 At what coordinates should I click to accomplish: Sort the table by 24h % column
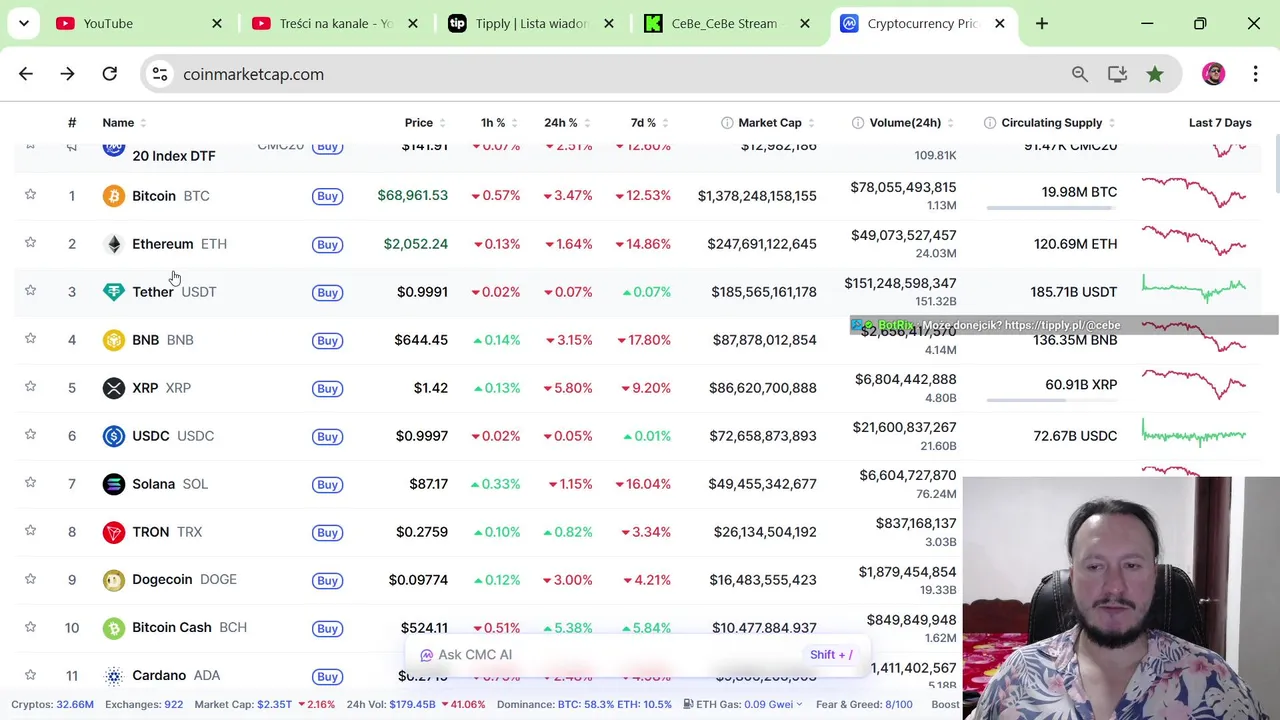coord(567,123)
